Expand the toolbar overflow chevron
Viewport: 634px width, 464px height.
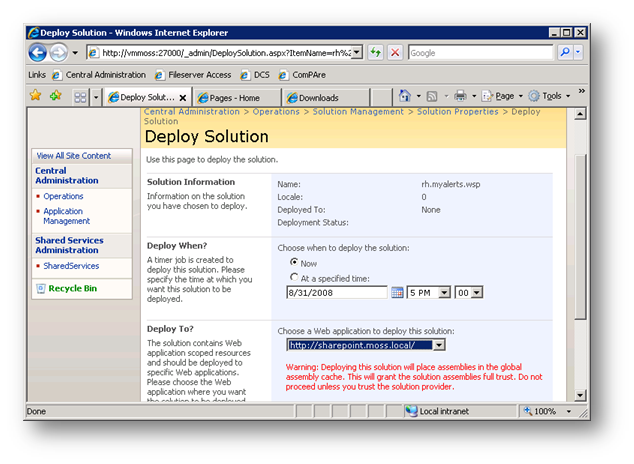(x=581, y=91)
